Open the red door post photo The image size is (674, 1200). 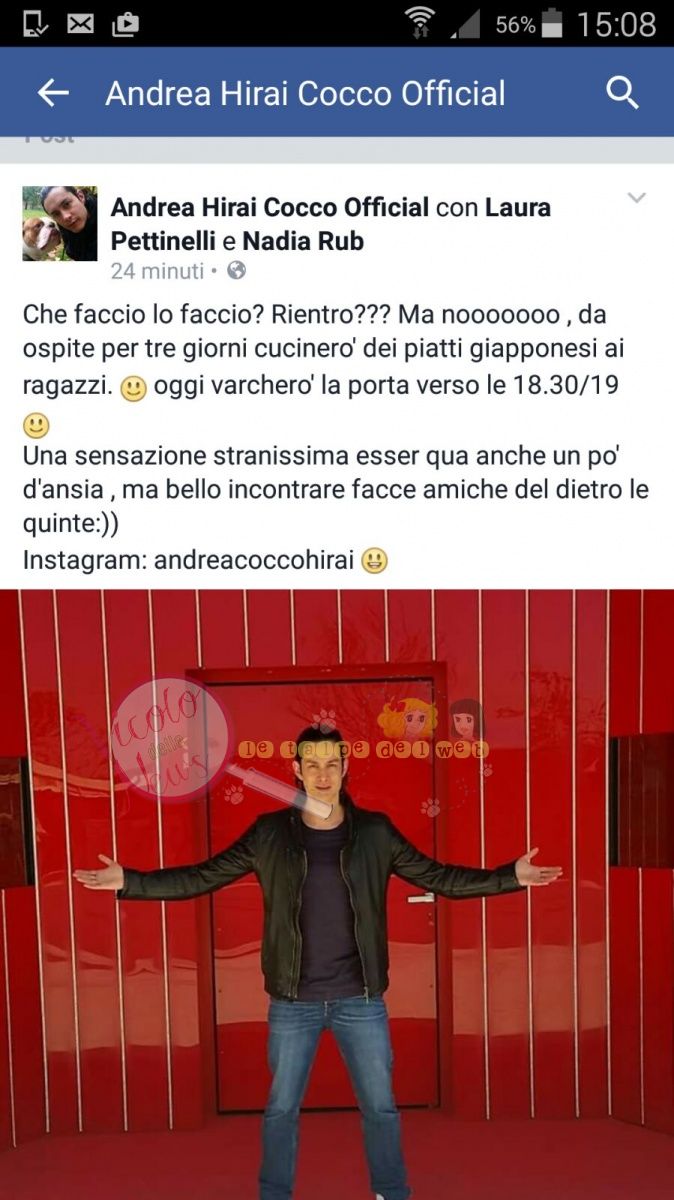click(x=337, y=894)
